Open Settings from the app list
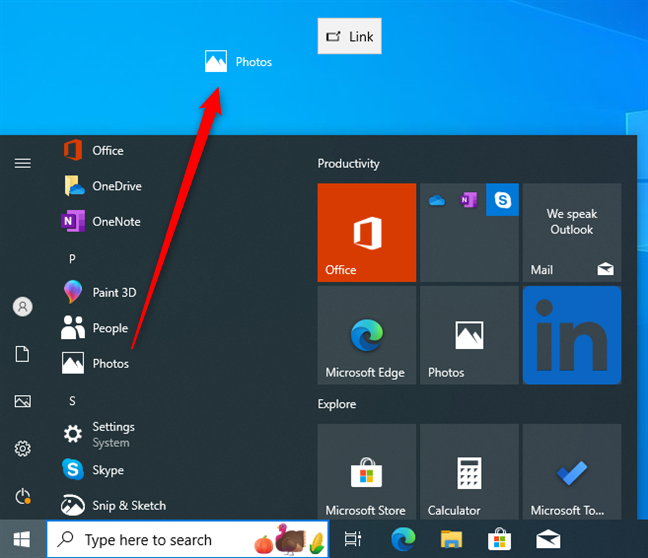Screen dimensions: 648x558 (x=99, y=434)
